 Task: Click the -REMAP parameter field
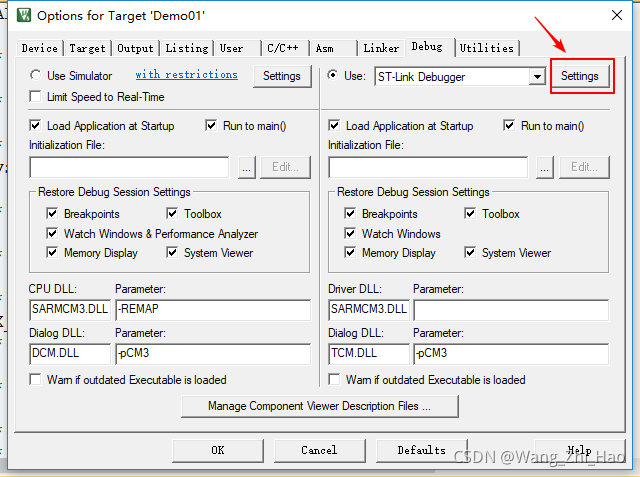tap(213, 310)
